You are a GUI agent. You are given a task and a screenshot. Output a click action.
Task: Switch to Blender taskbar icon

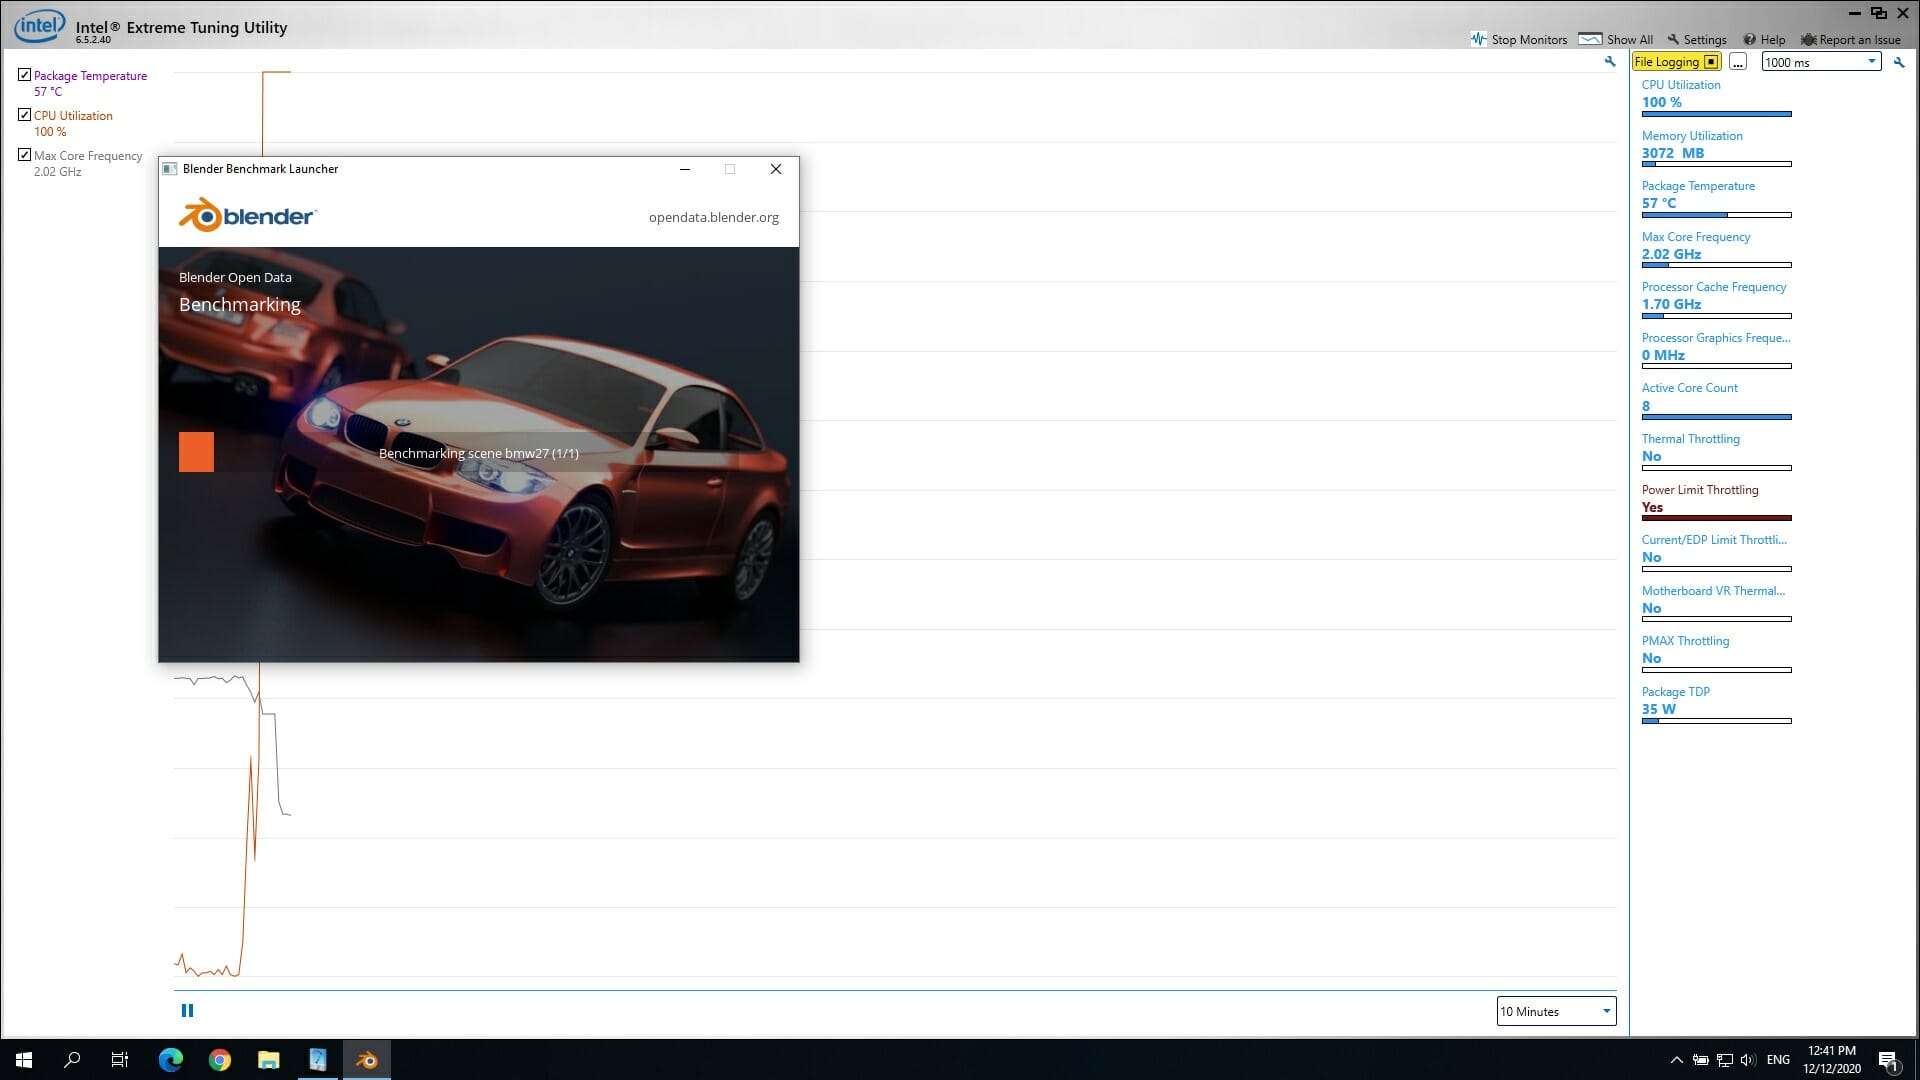coord(367,1060)
